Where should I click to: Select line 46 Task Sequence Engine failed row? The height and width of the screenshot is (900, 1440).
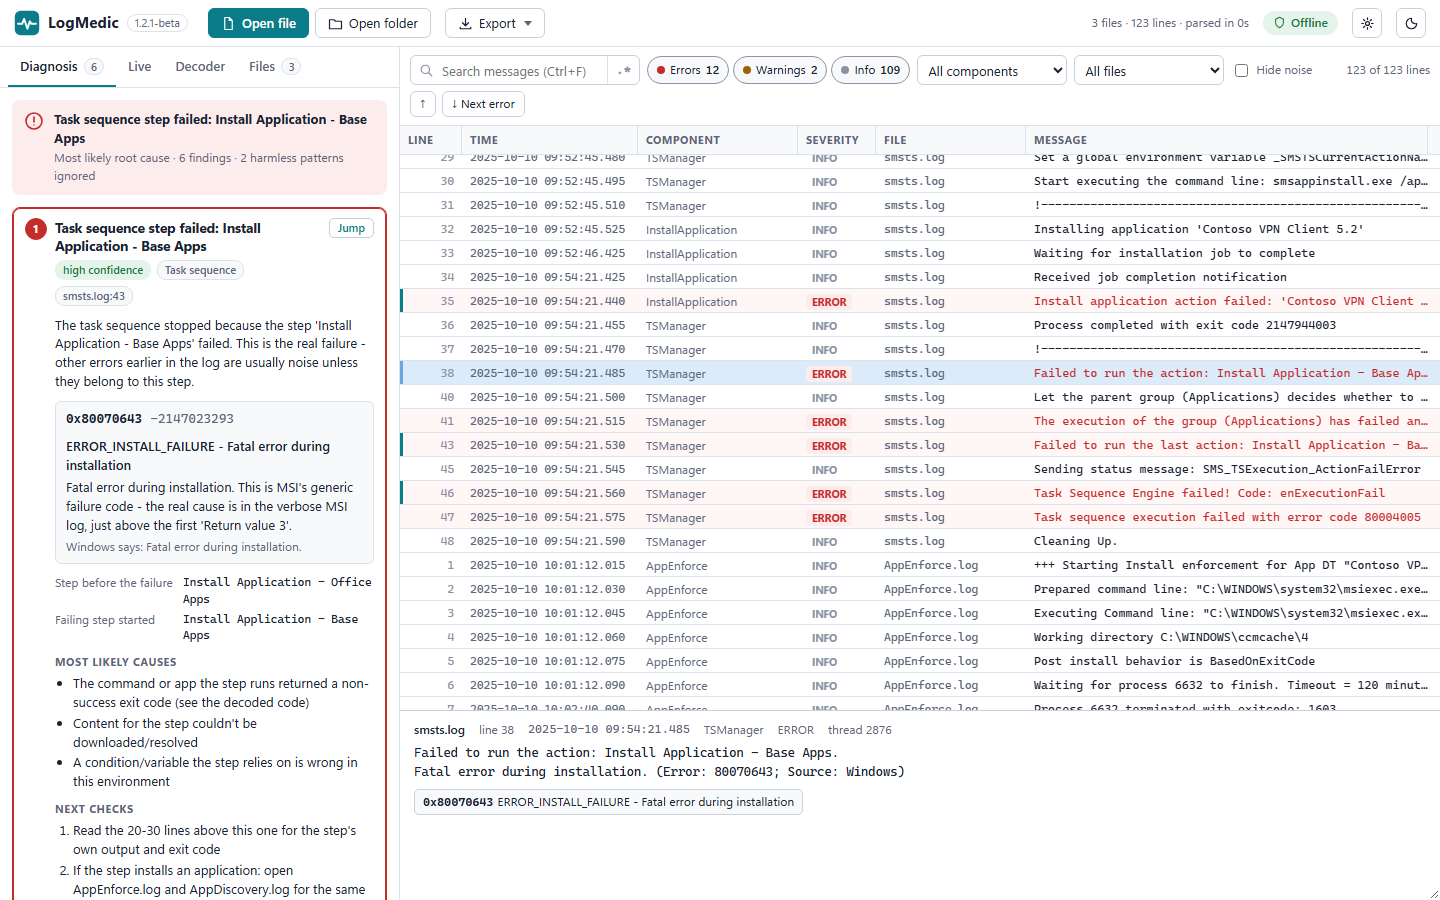click(x=919, y=493)
